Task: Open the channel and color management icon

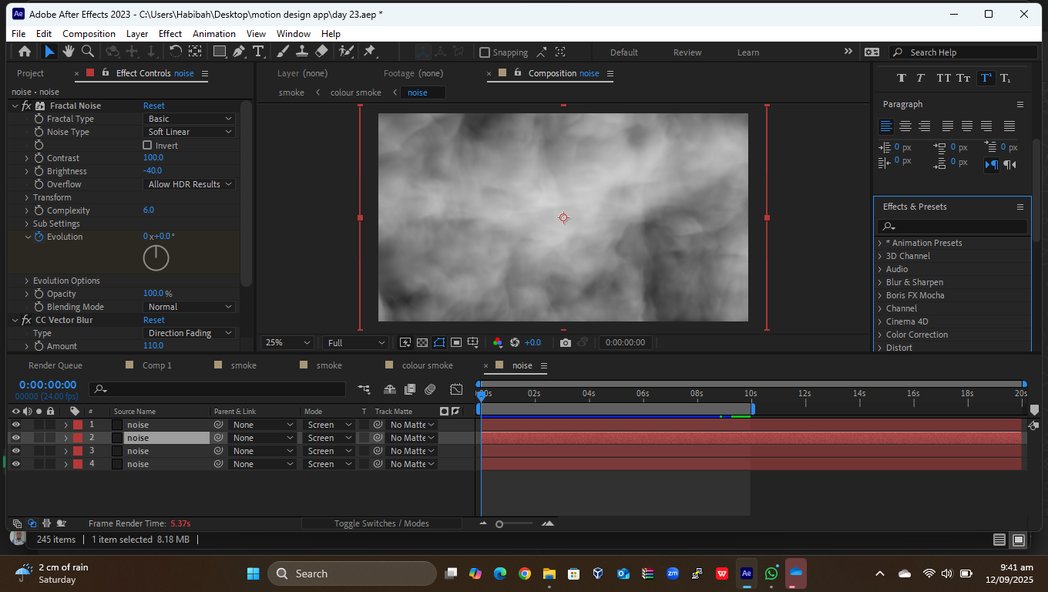Action: tap(497, 342)
